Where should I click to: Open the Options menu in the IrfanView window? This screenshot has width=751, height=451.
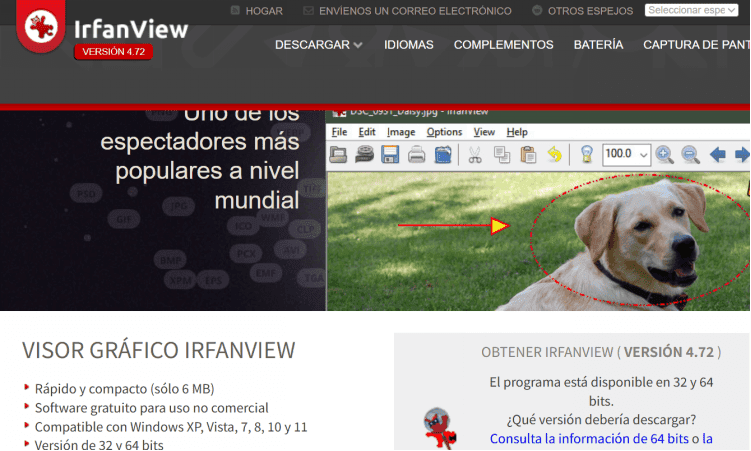coord(444,132)
